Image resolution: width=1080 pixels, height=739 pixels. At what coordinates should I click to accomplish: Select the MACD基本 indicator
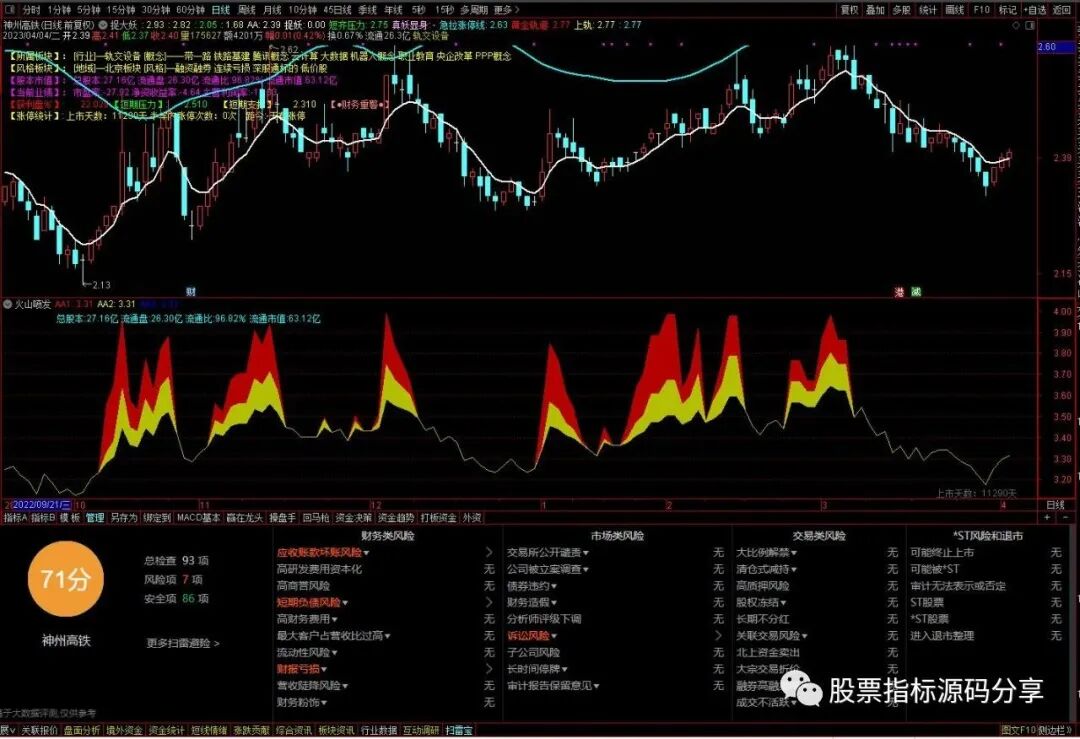(x=198, y=517)
